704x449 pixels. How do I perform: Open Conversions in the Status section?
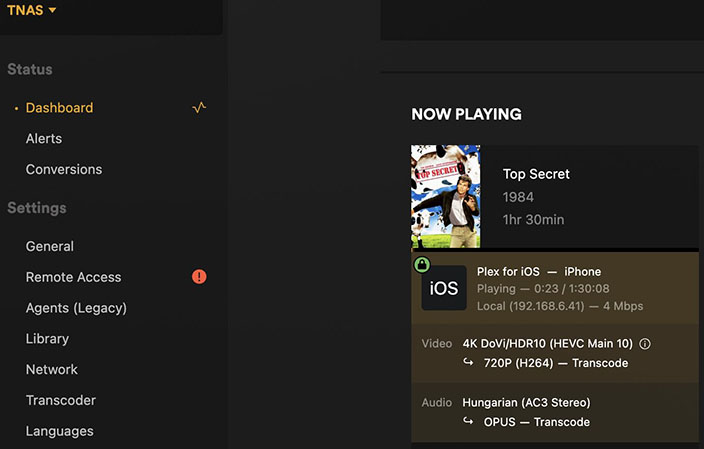pos(64,169)
